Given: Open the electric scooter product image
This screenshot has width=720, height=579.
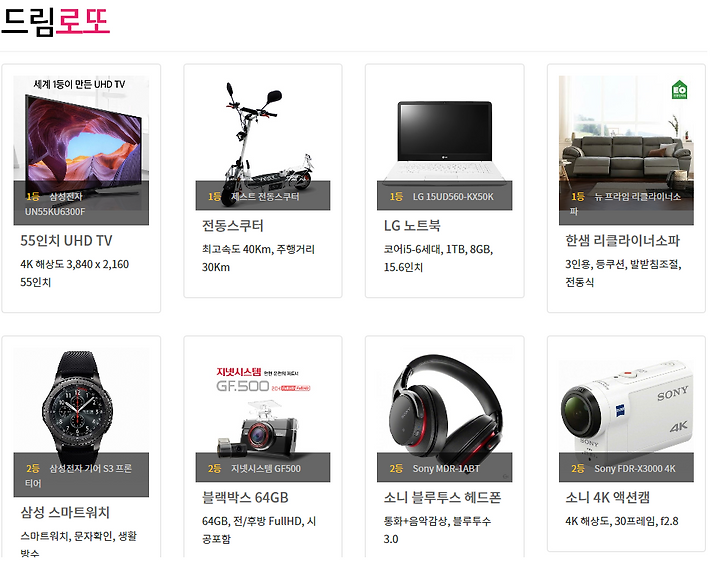Looking at the screenshot, I should click(263, 143).
